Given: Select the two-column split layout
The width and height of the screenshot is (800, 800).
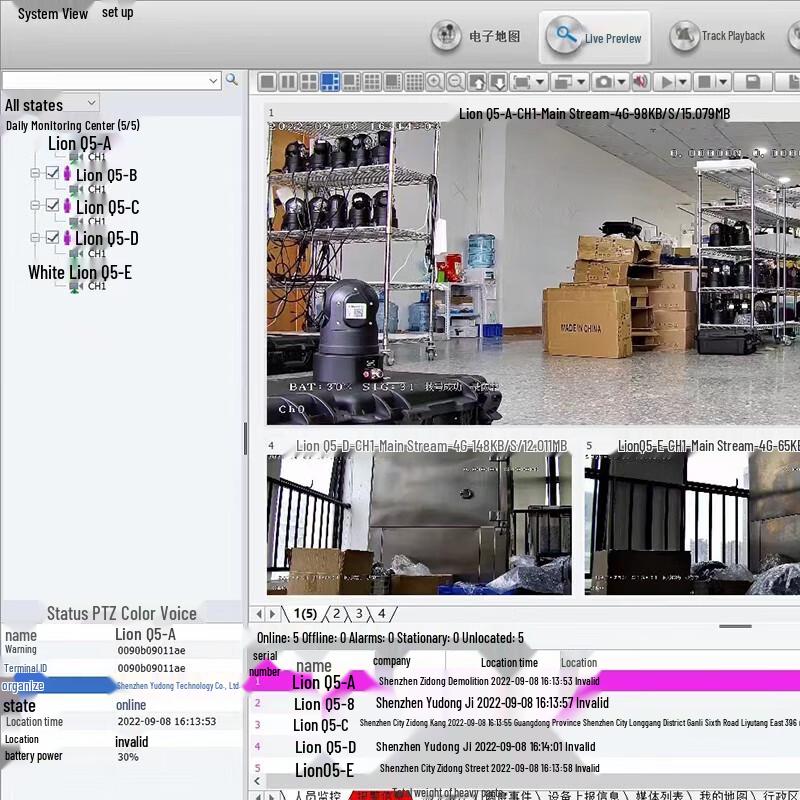Looking at the screenshot, I should [288, 82].
